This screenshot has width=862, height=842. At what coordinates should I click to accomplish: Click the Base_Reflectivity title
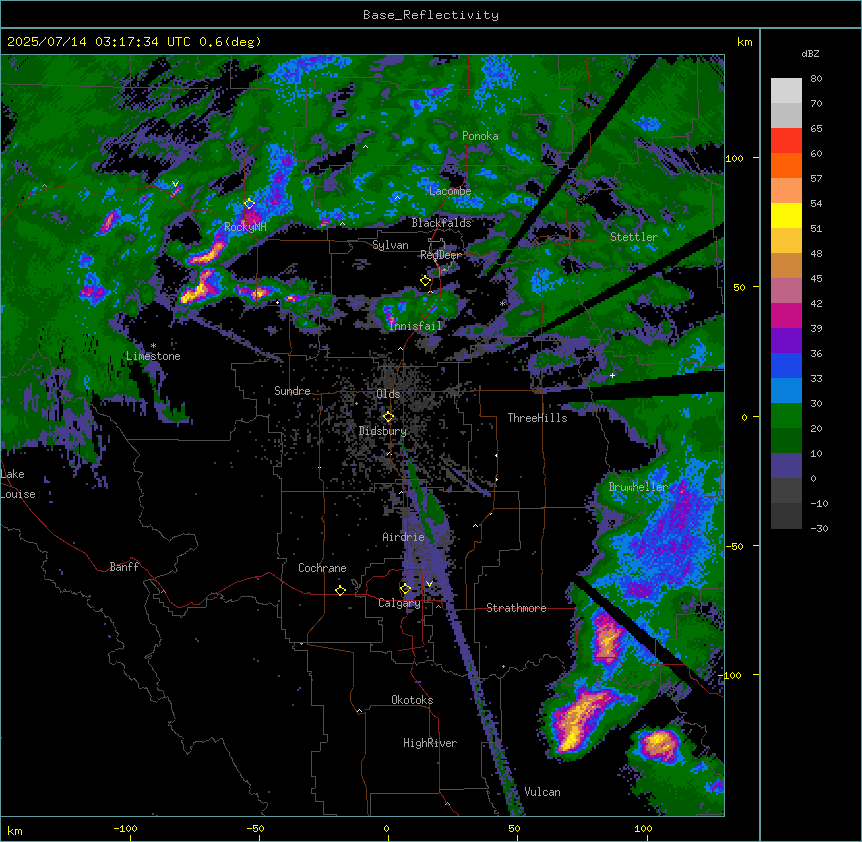(x=431, y=15)
